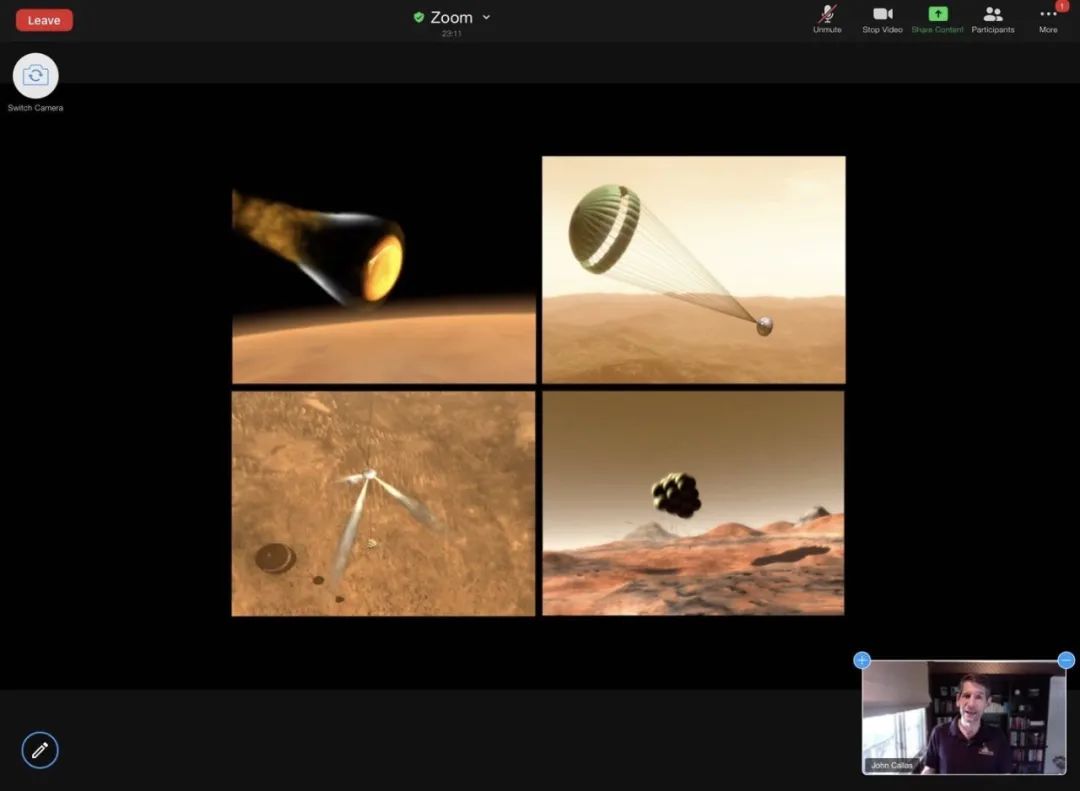Click the atmospheric entry fireball image
The image size is (1080, 791).
click(384, 269)
